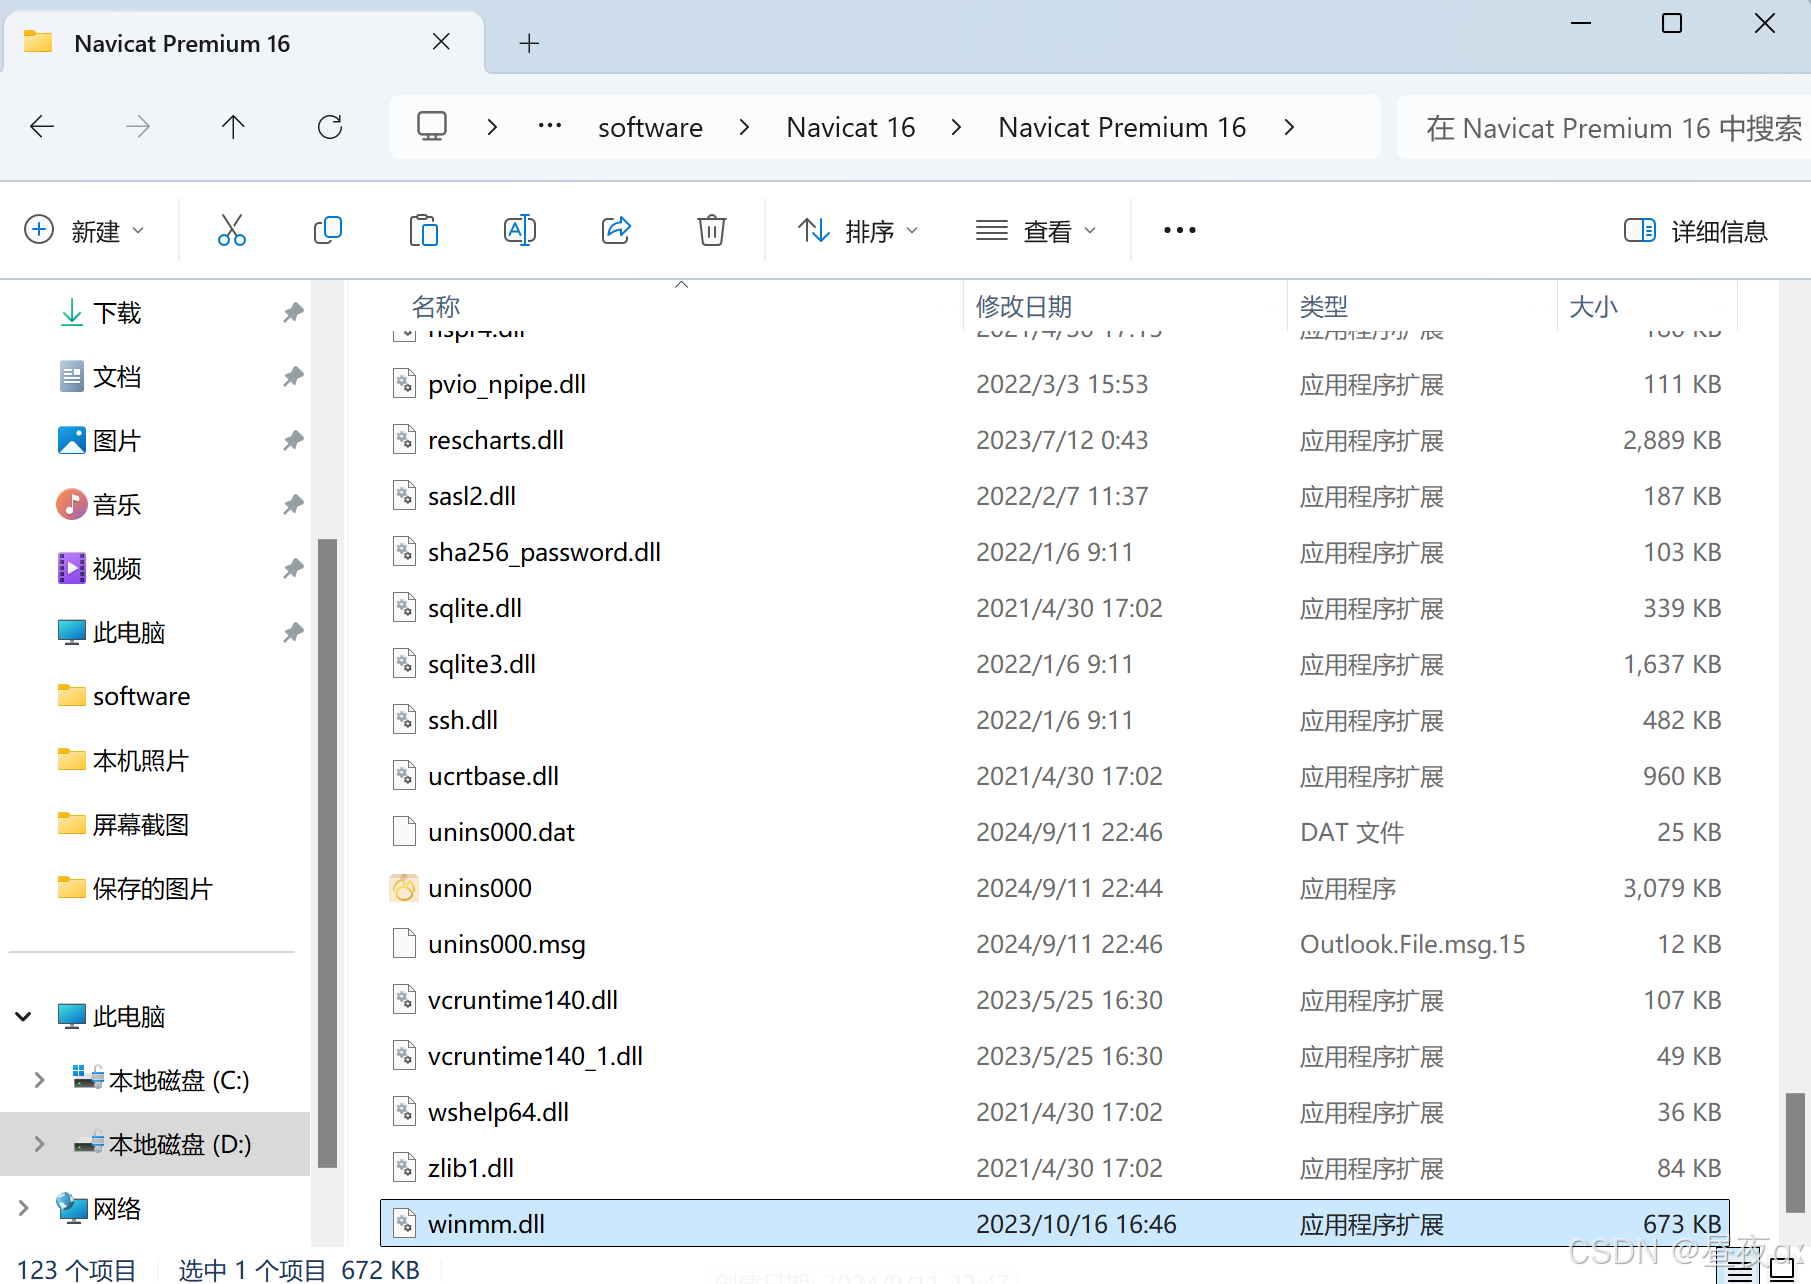Open 文档 in quick access
The width and height of the screenshot is (1811, 1284).
117,377
